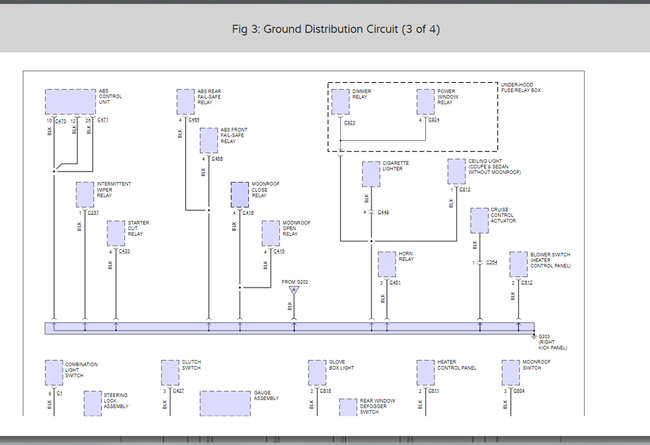Click the Moonroof Open Relay box

point(270,232)
